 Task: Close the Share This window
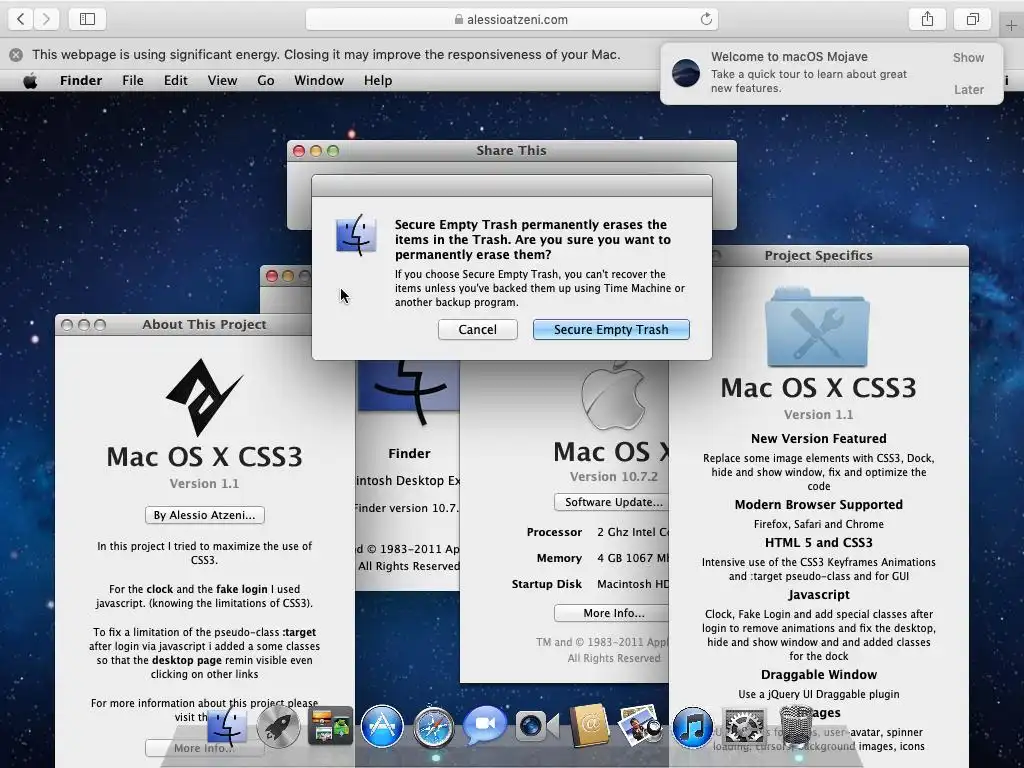click(x=299, y=151)
